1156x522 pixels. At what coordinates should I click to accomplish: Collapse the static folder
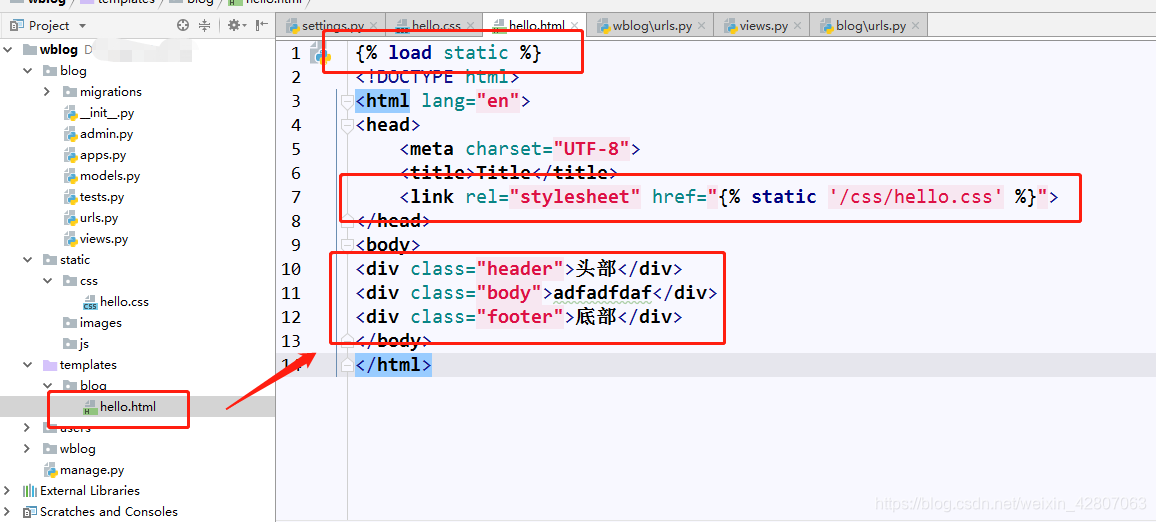[28, 260]
